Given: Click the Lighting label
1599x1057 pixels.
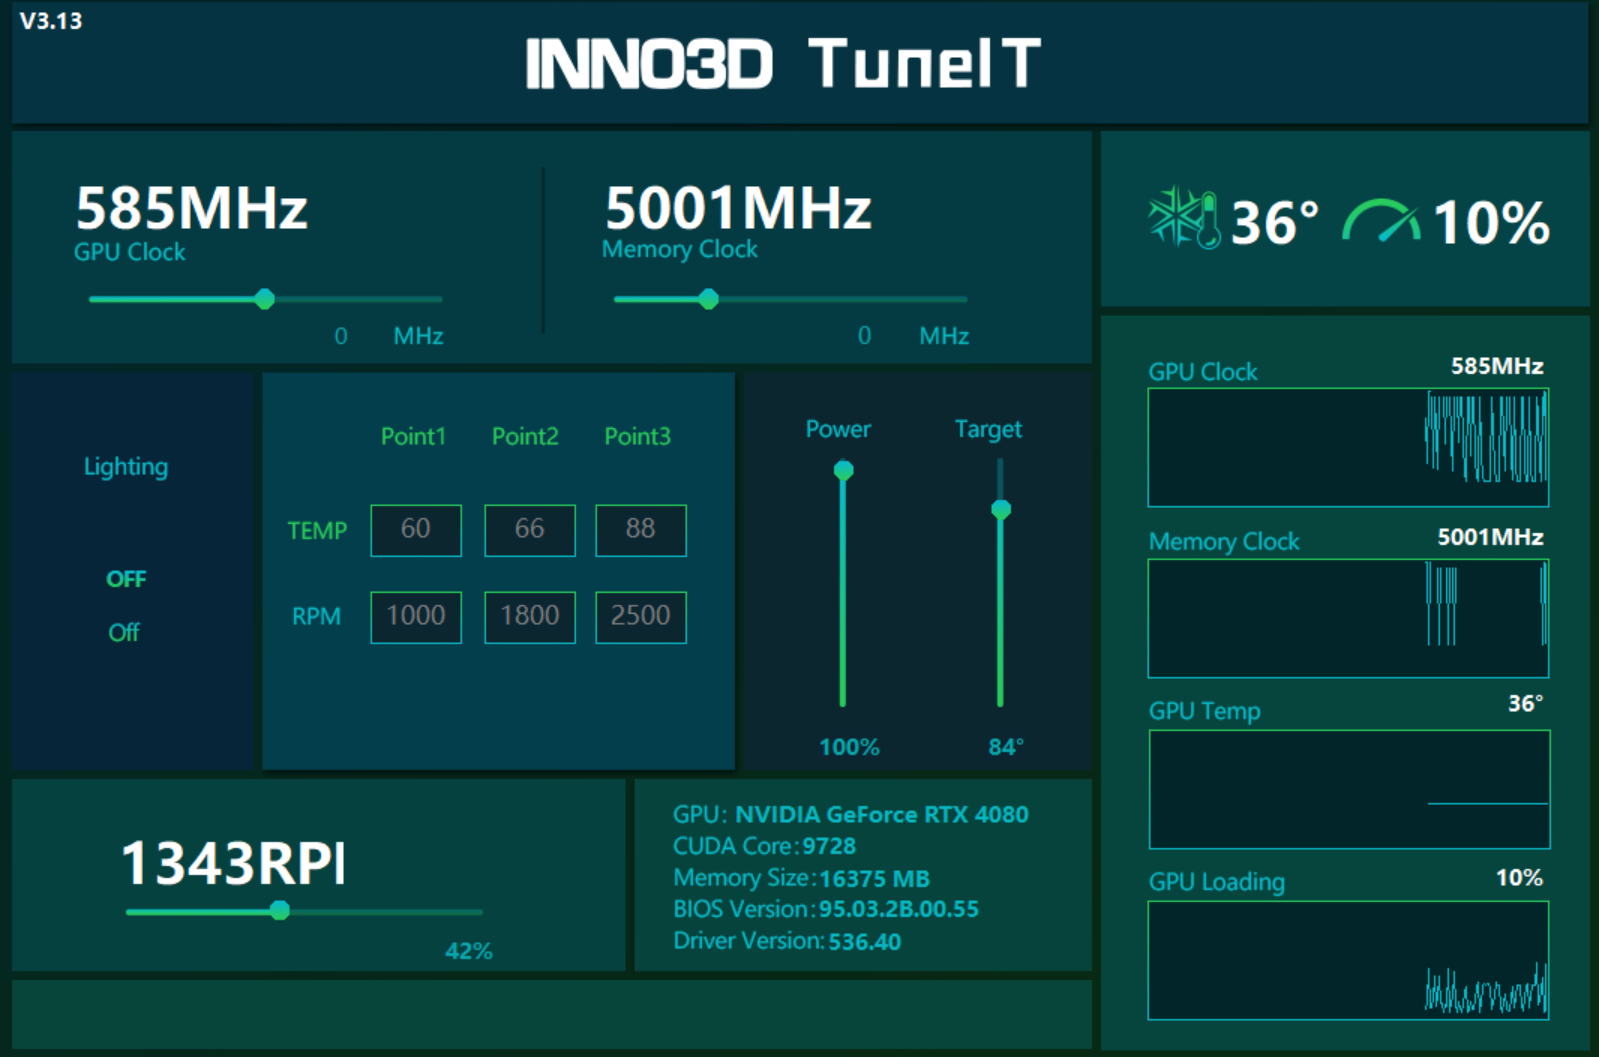Looking at the screenshot, I should 126,467.
